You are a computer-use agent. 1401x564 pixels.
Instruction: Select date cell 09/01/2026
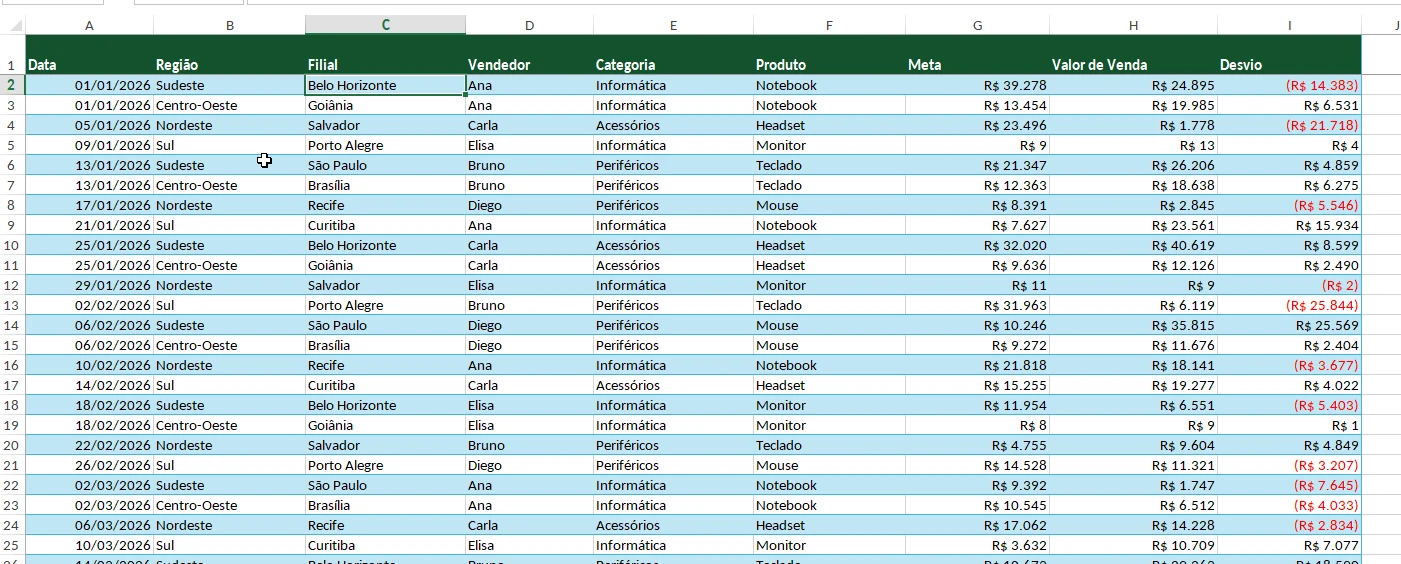pyautogui.click(x=90, y=145)
